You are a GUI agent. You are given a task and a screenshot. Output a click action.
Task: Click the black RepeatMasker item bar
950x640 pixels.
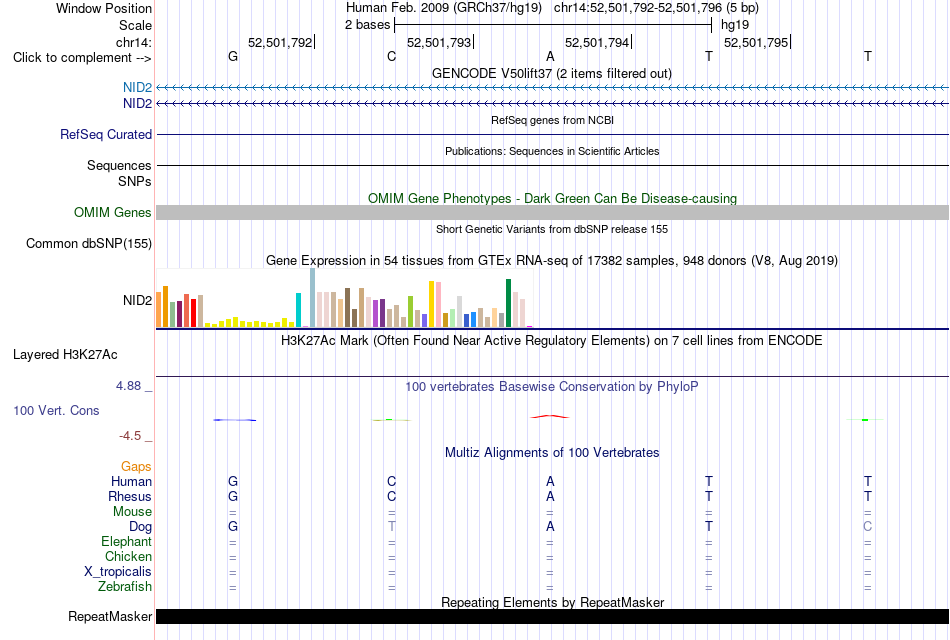coord(553,616)
